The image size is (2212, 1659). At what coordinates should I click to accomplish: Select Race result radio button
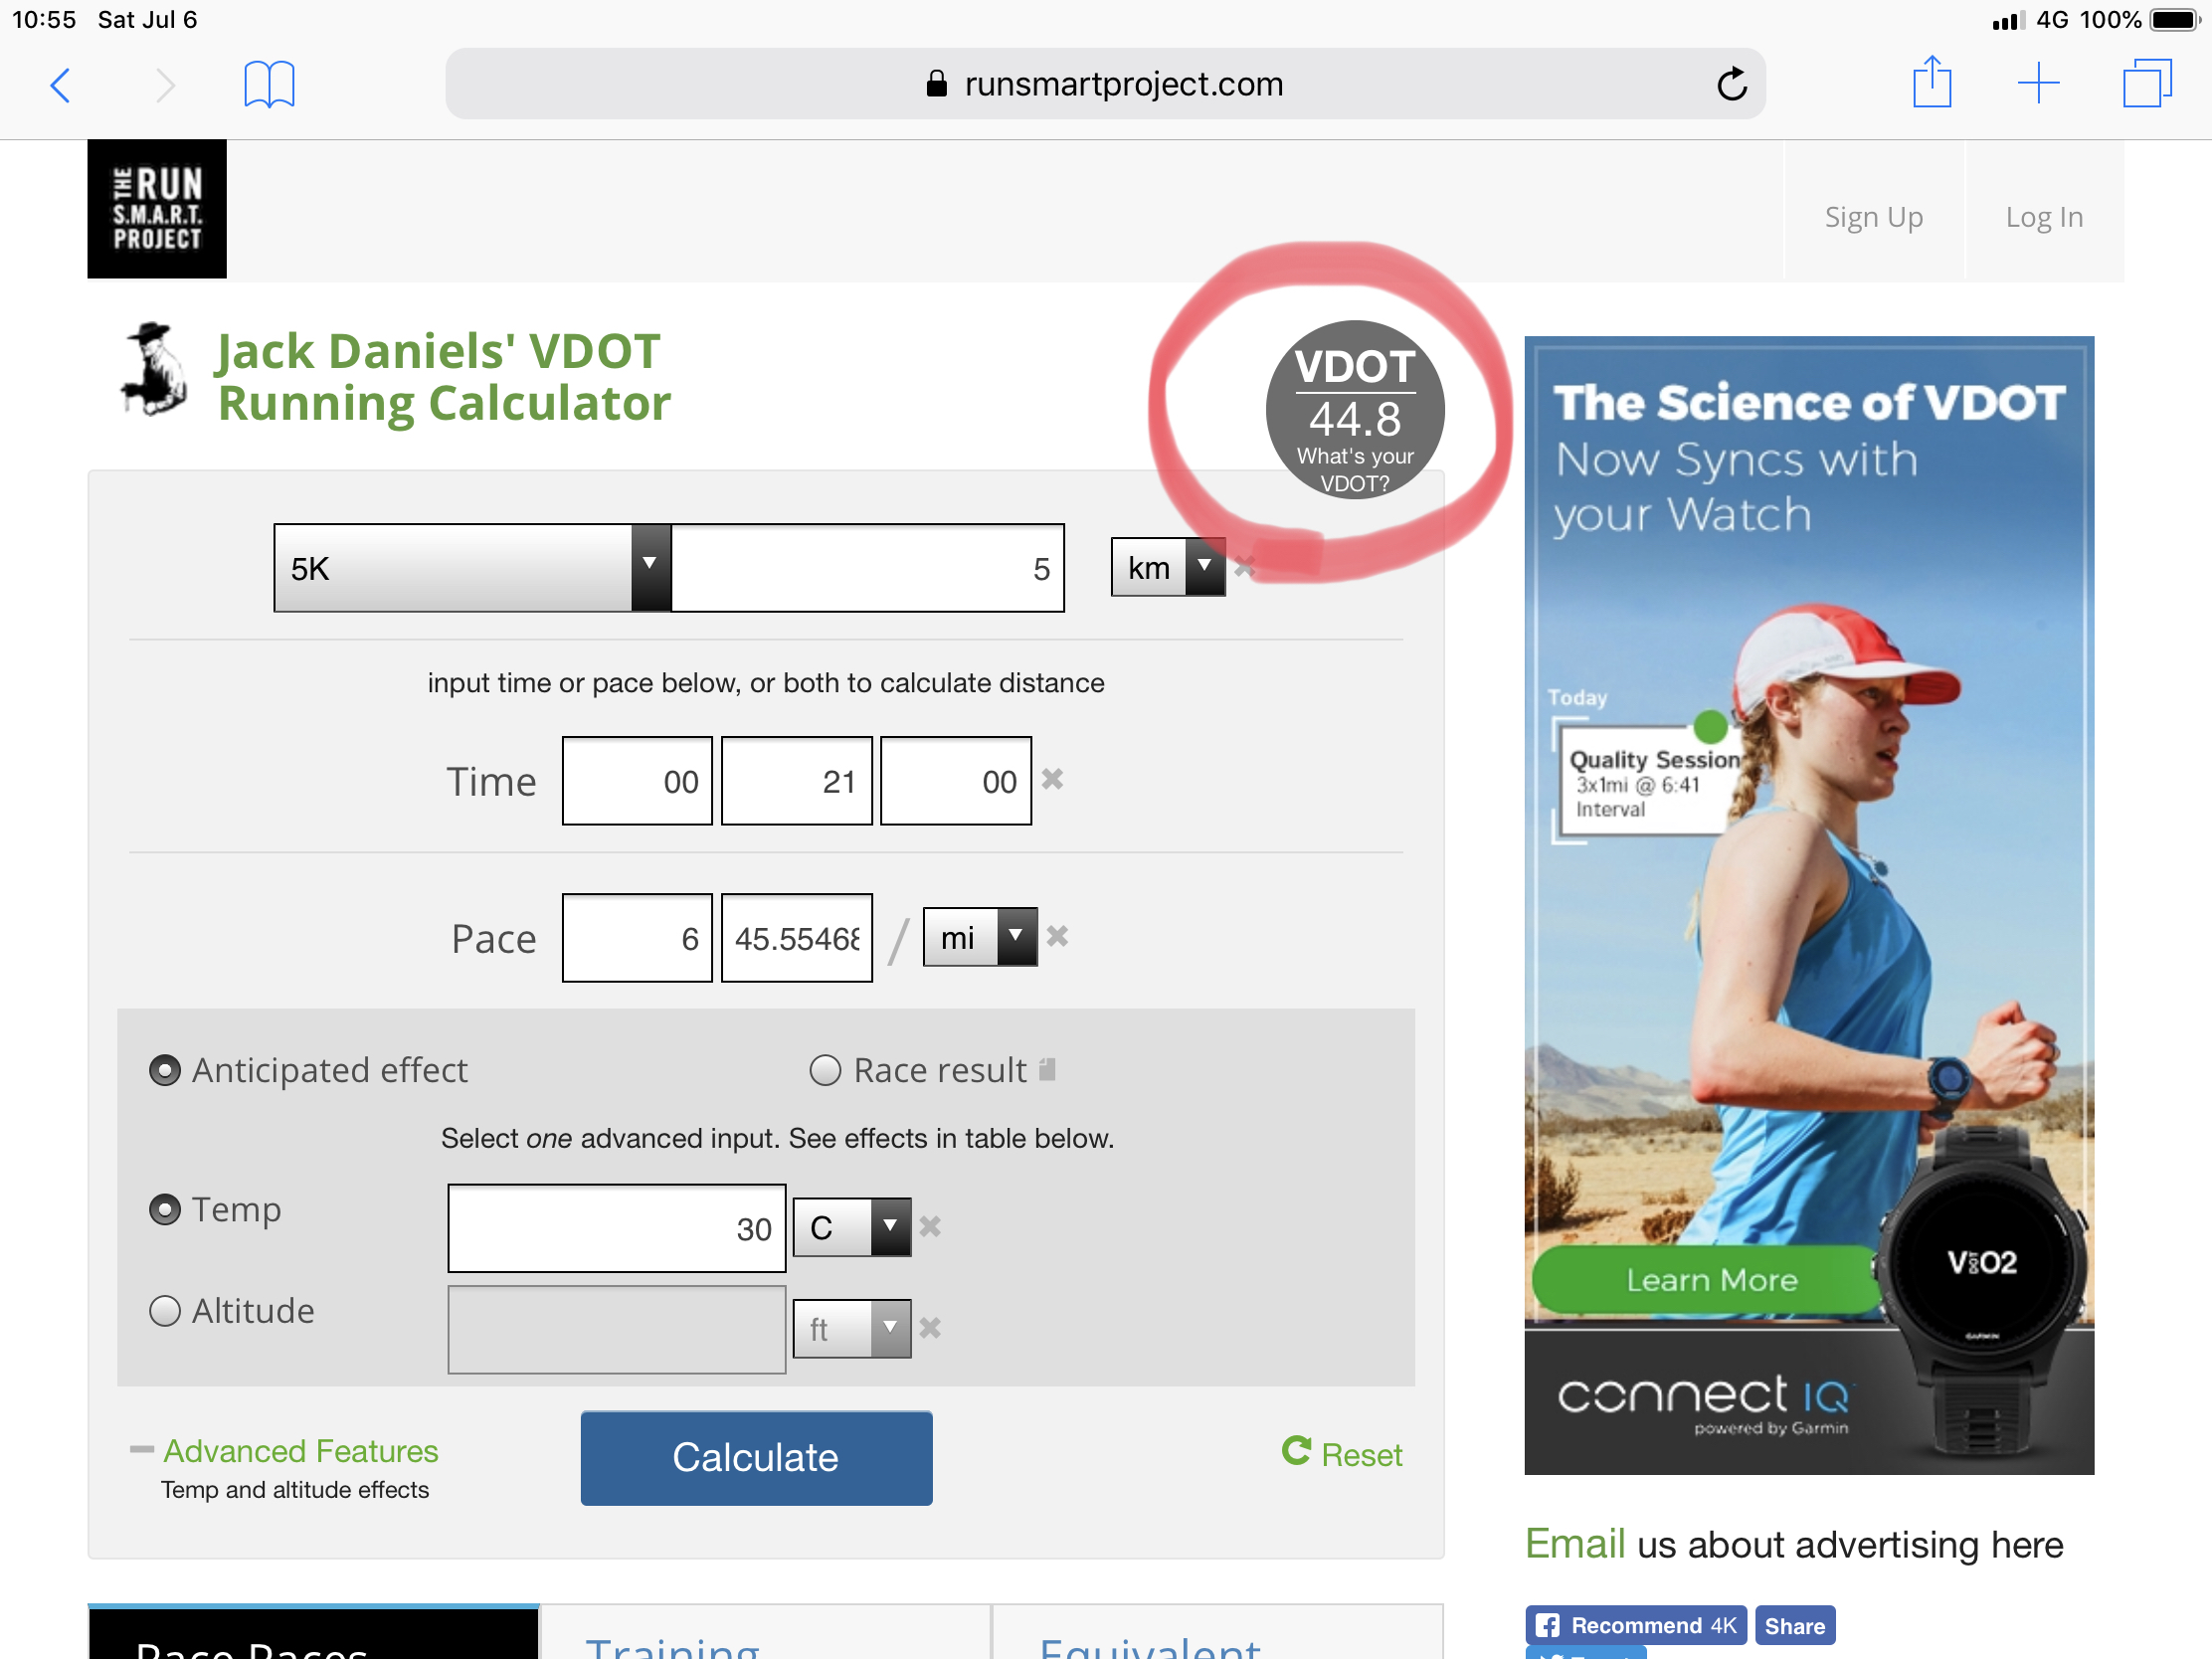click(x=825, y=1070)
